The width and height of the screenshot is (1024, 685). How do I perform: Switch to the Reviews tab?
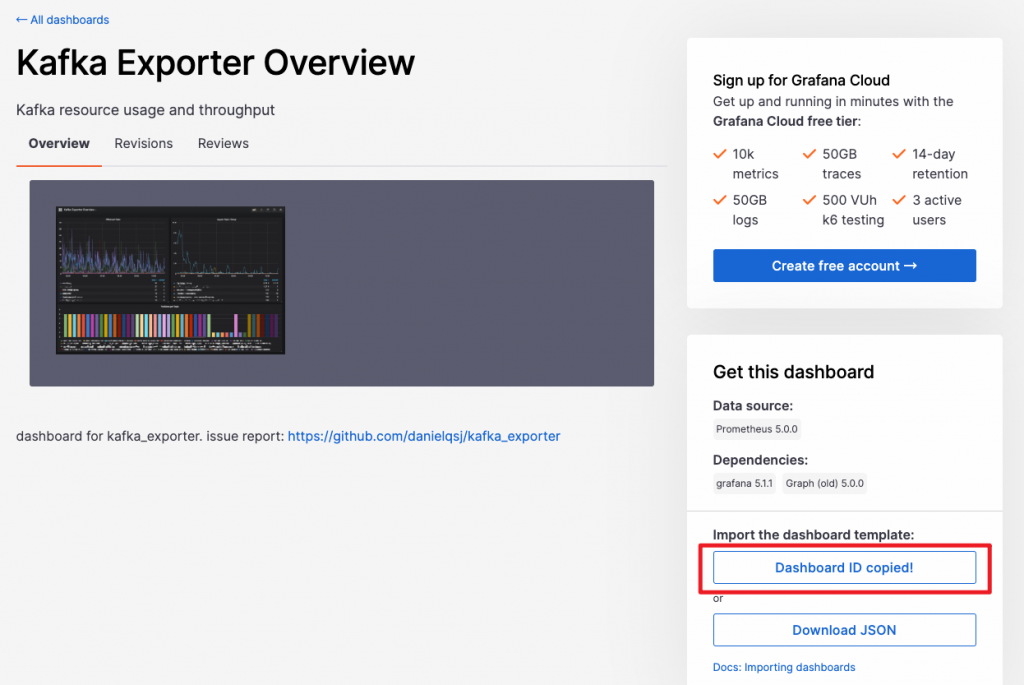point(223,144)
